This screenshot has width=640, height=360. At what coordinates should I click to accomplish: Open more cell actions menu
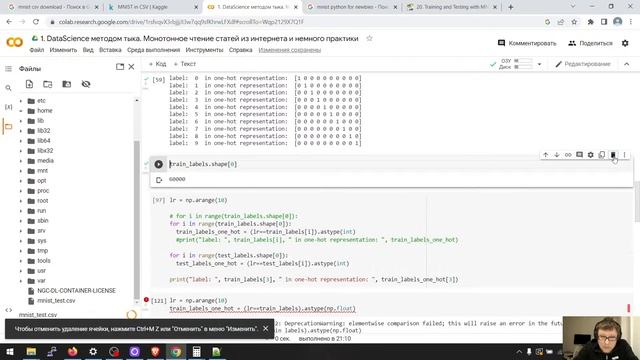[x=624, y=155]
